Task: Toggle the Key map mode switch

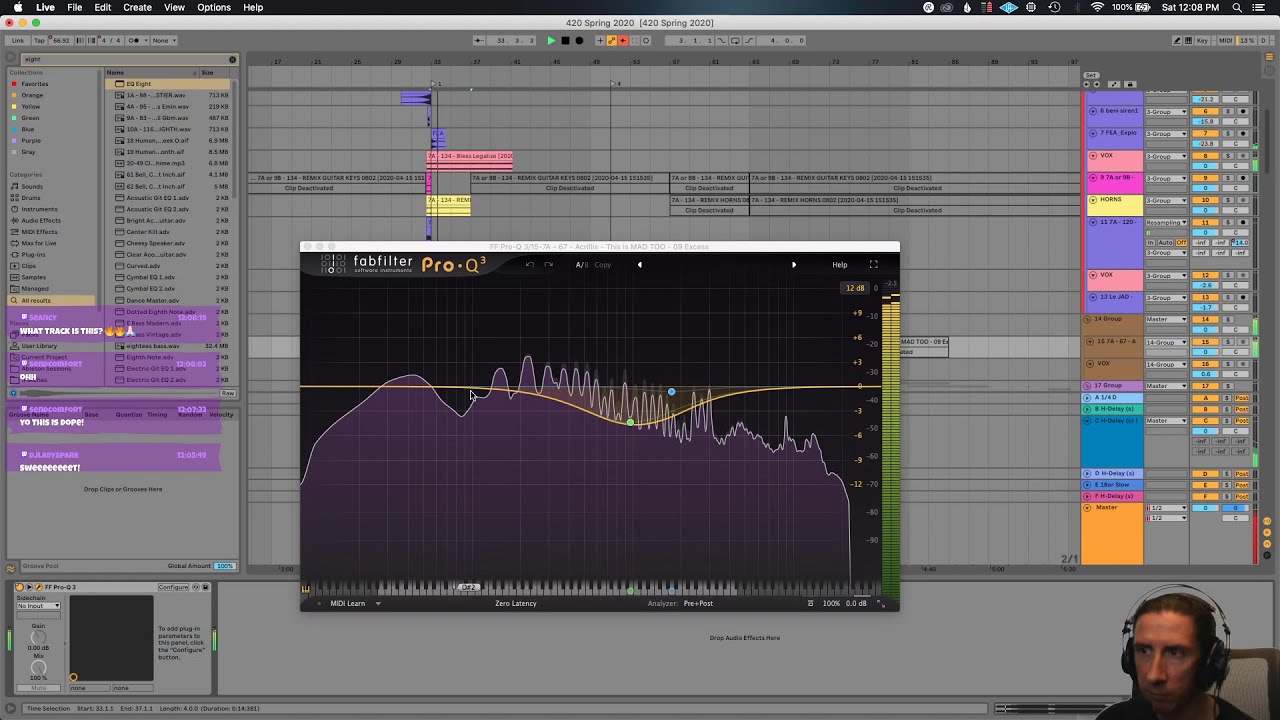Action: coord(1202,41)
